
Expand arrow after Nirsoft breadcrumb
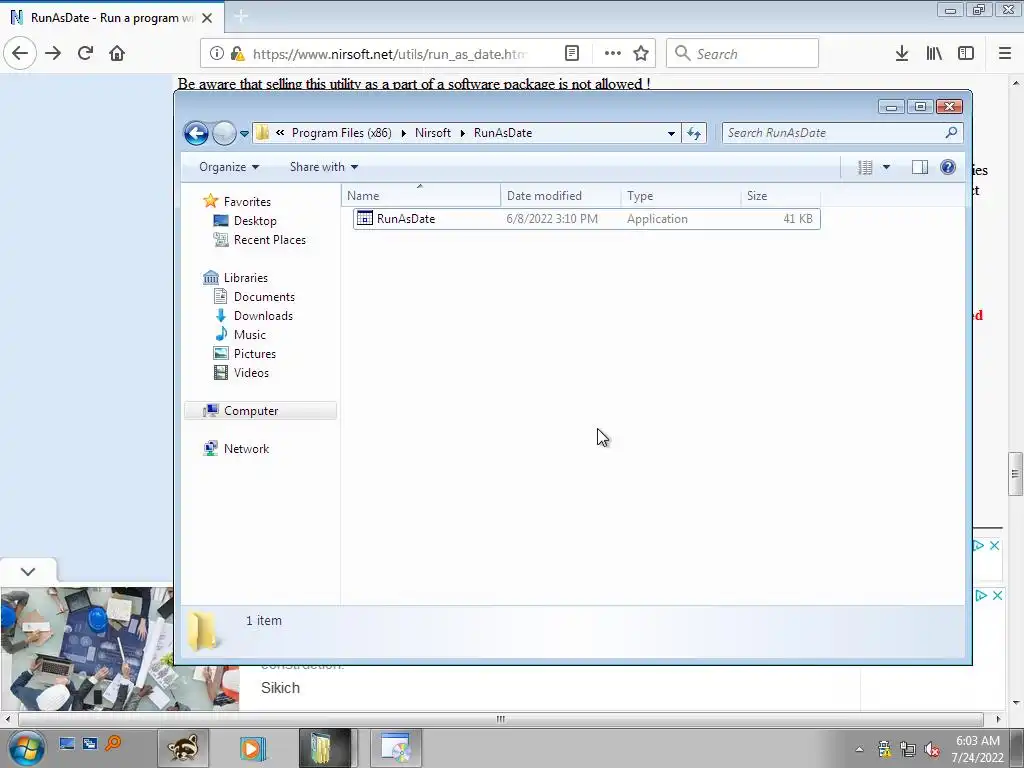462,133
